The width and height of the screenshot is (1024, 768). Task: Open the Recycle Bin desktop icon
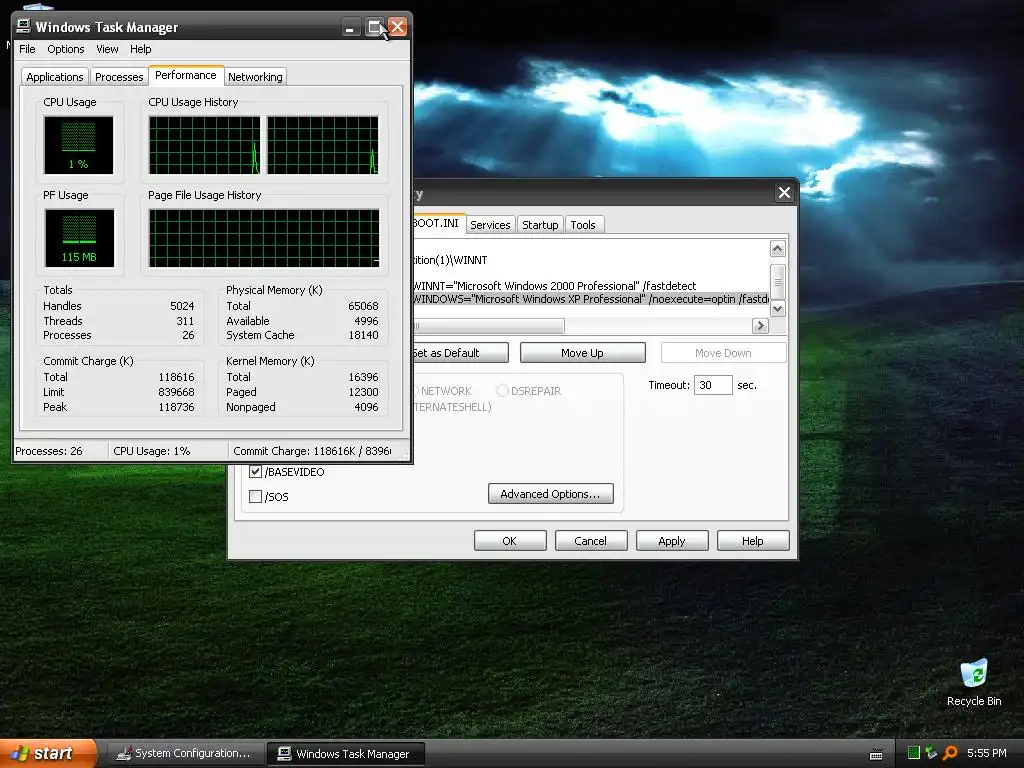pyautogui.click(x=974, y=682)
